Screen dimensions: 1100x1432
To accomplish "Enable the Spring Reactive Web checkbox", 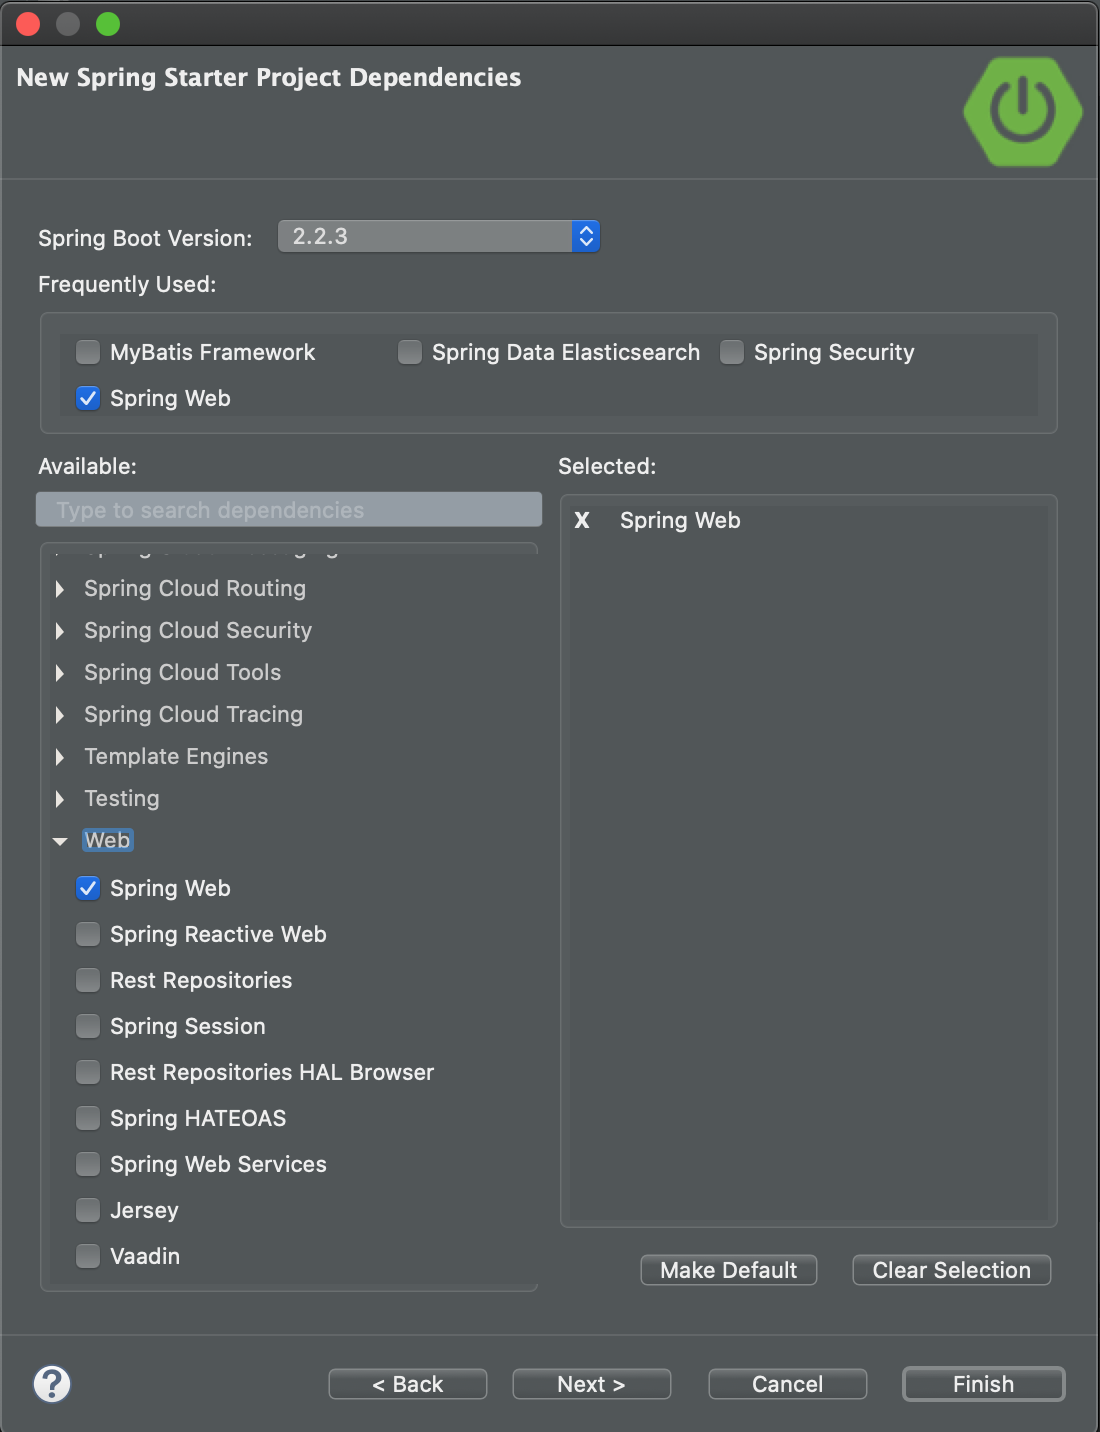I will point(89,934).
